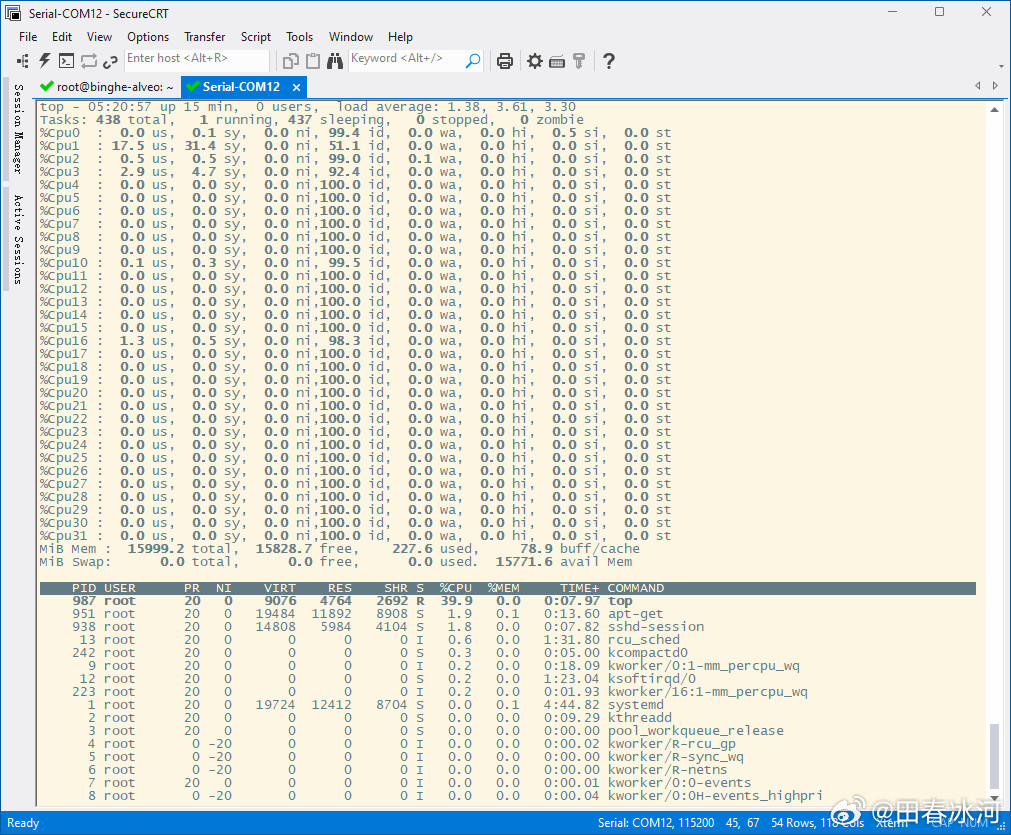Click the tab scroll right arrow
Viewport: 1011px width, 835px height.
click(995, 86)
